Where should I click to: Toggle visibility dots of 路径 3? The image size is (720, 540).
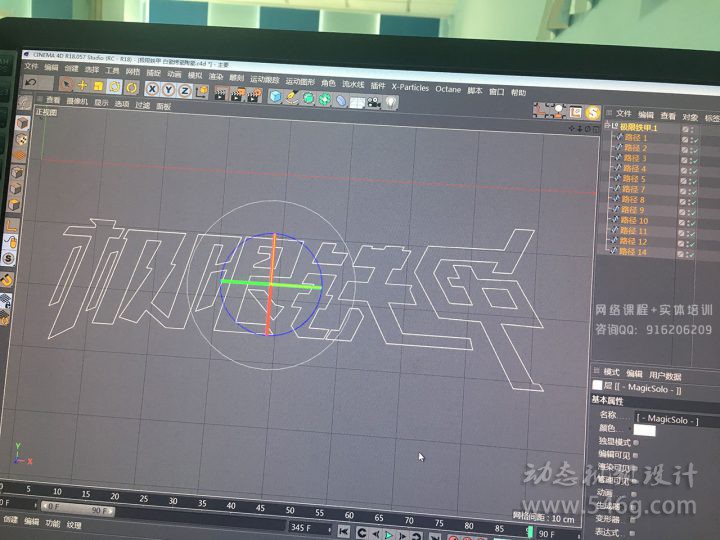pos(691,161)
